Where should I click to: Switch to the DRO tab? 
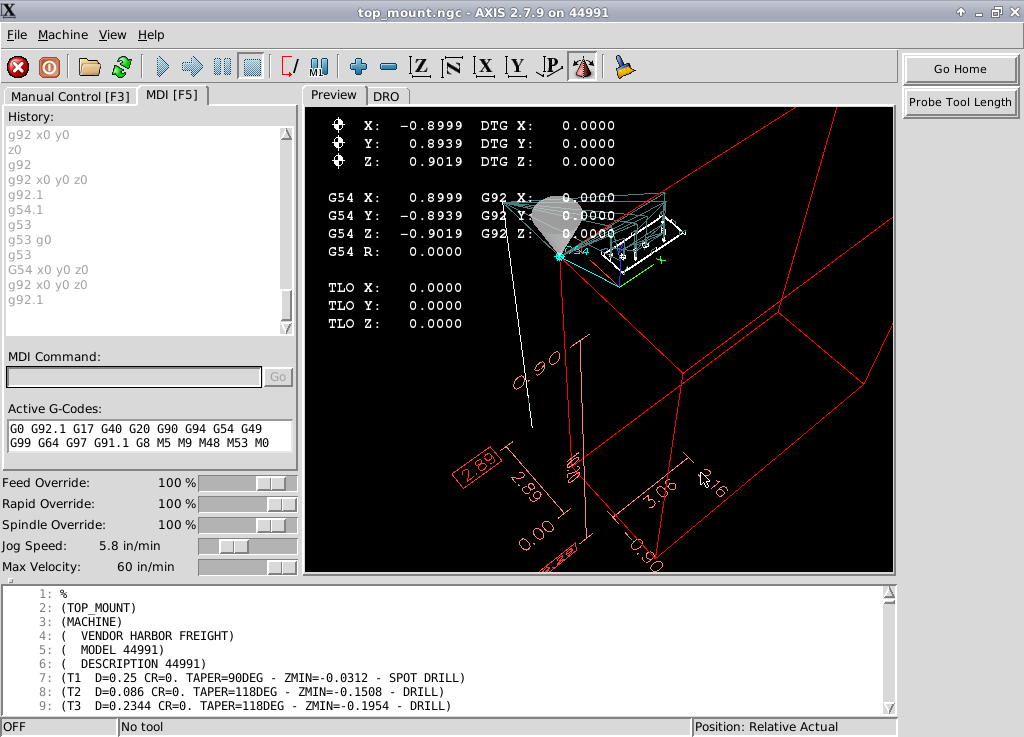click(x=387, y=97)
